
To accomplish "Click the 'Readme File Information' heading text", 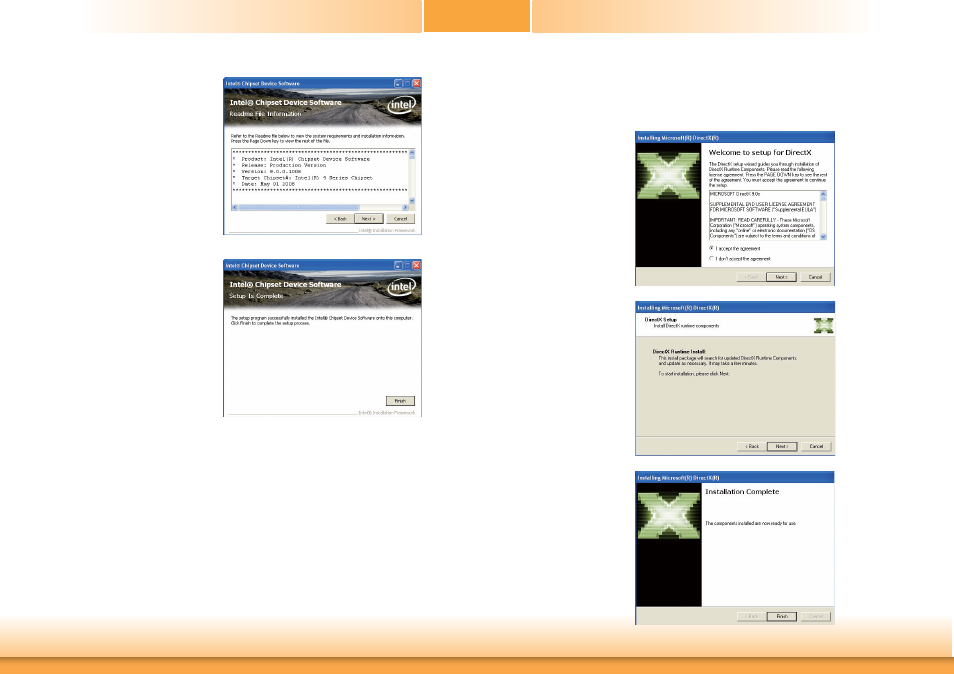I will [x=265, y=114].
